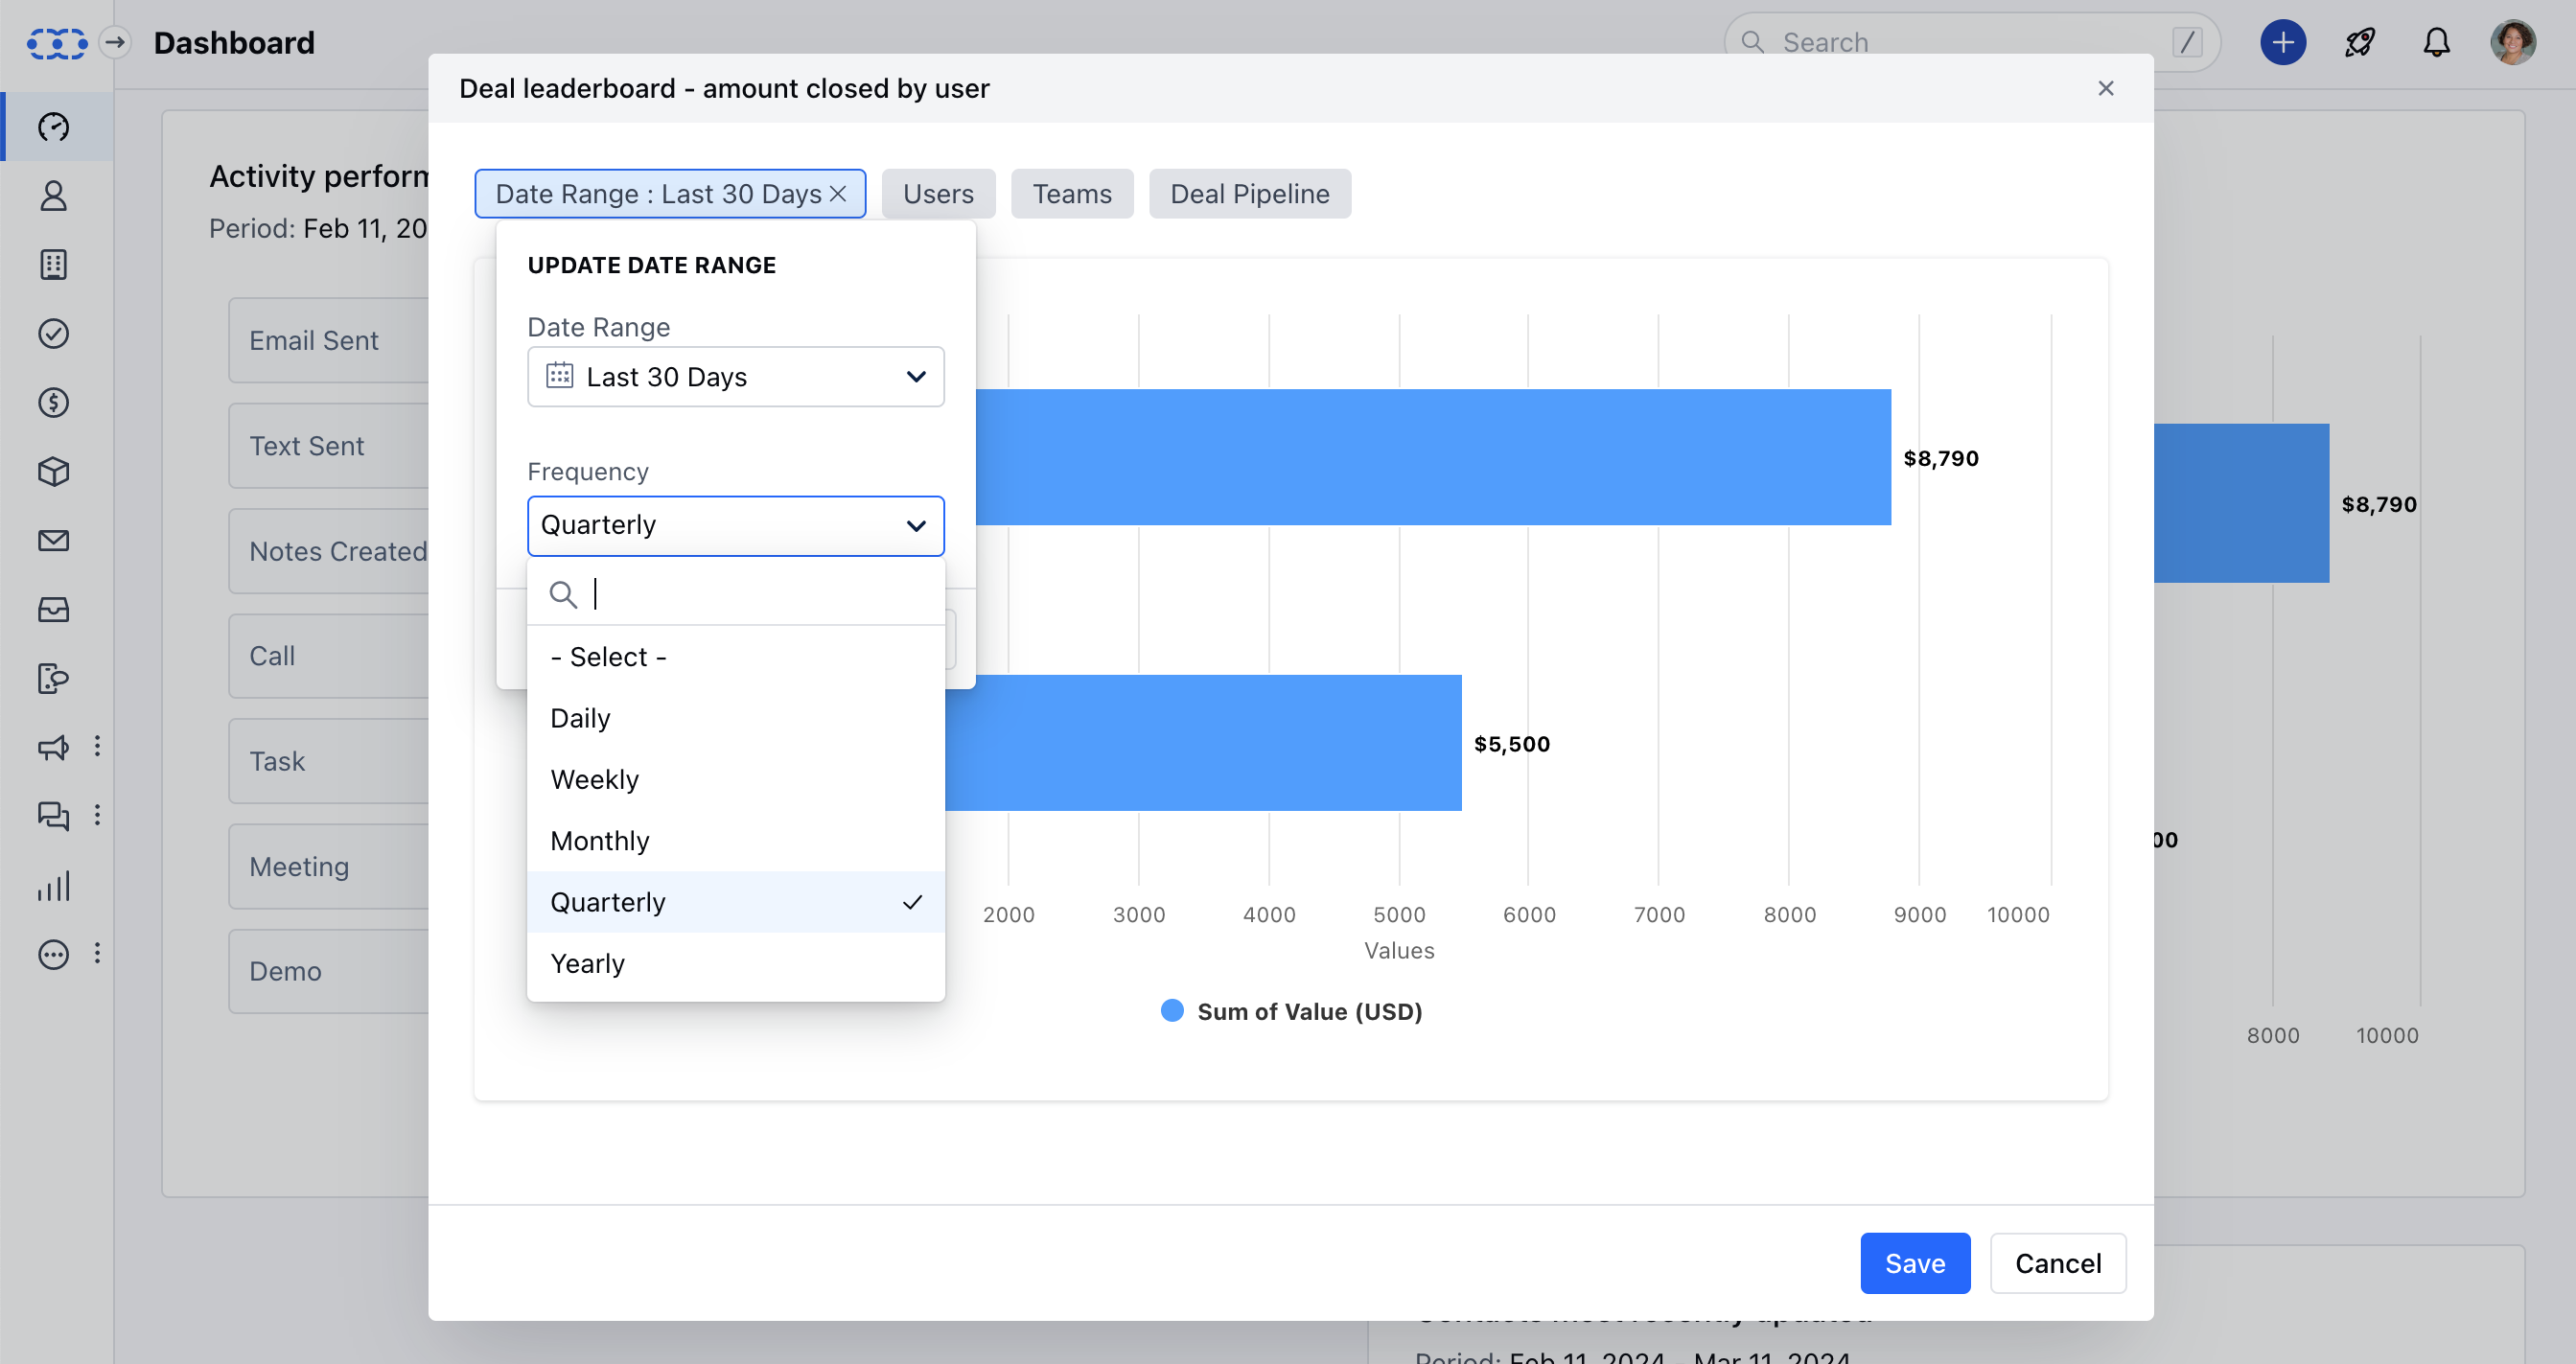Open the dashboard gauge icon in sidebar
Screen dimensions: 2576x1364
click(x=53, y=127)
